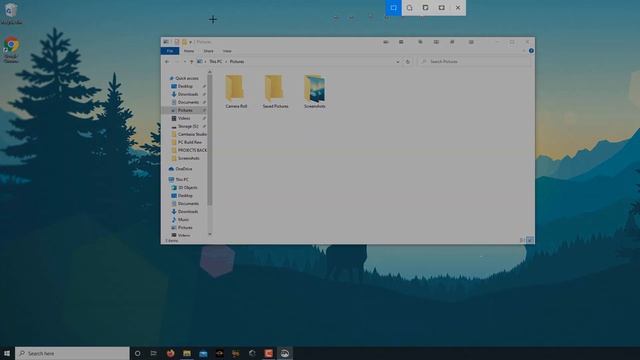Click the Properties icon in title bar

176,42
